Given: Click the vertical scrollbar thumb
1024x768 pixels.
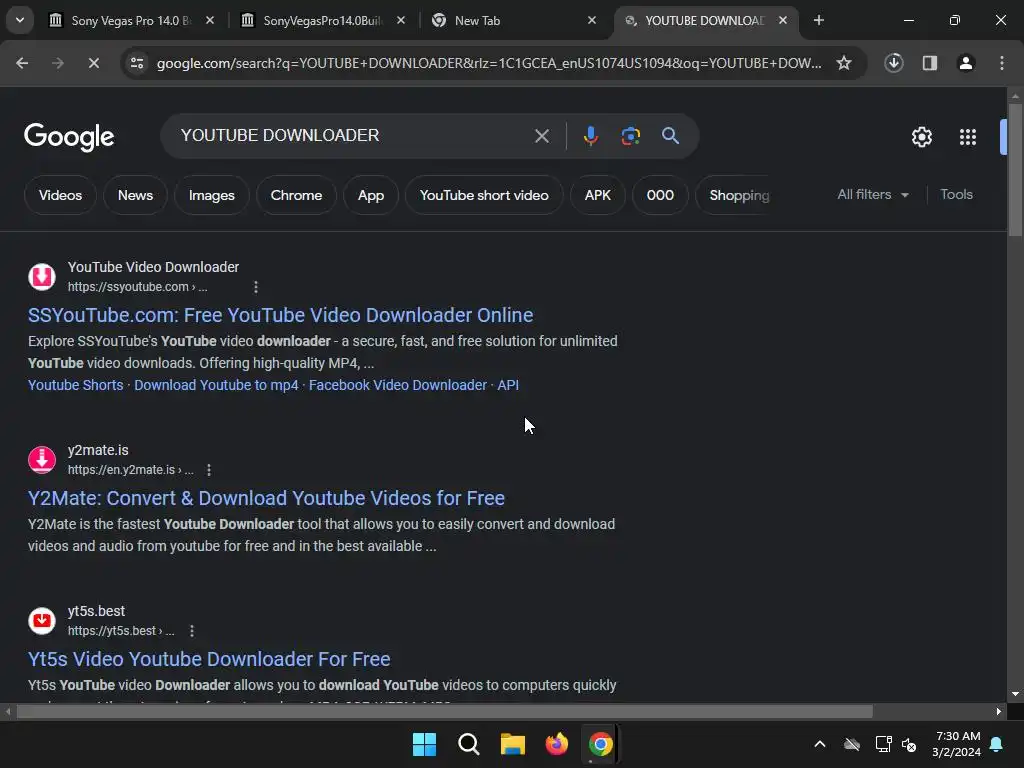Looking at the screenshot, I should tap(1015, 170).
